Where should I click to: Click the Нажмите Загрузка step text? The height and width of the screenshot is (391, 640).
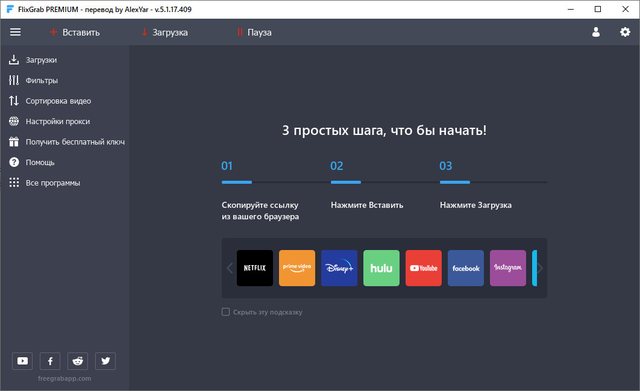tap(476, 205)
